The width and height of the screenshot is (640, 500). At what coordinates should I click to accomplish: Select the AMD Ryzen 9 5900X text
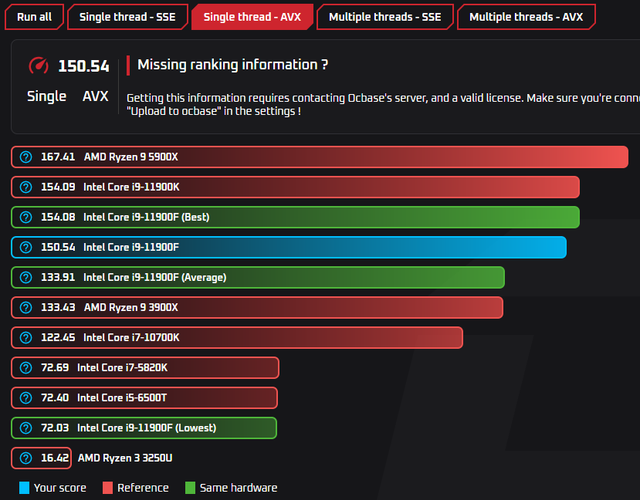(x=131, y=157)
